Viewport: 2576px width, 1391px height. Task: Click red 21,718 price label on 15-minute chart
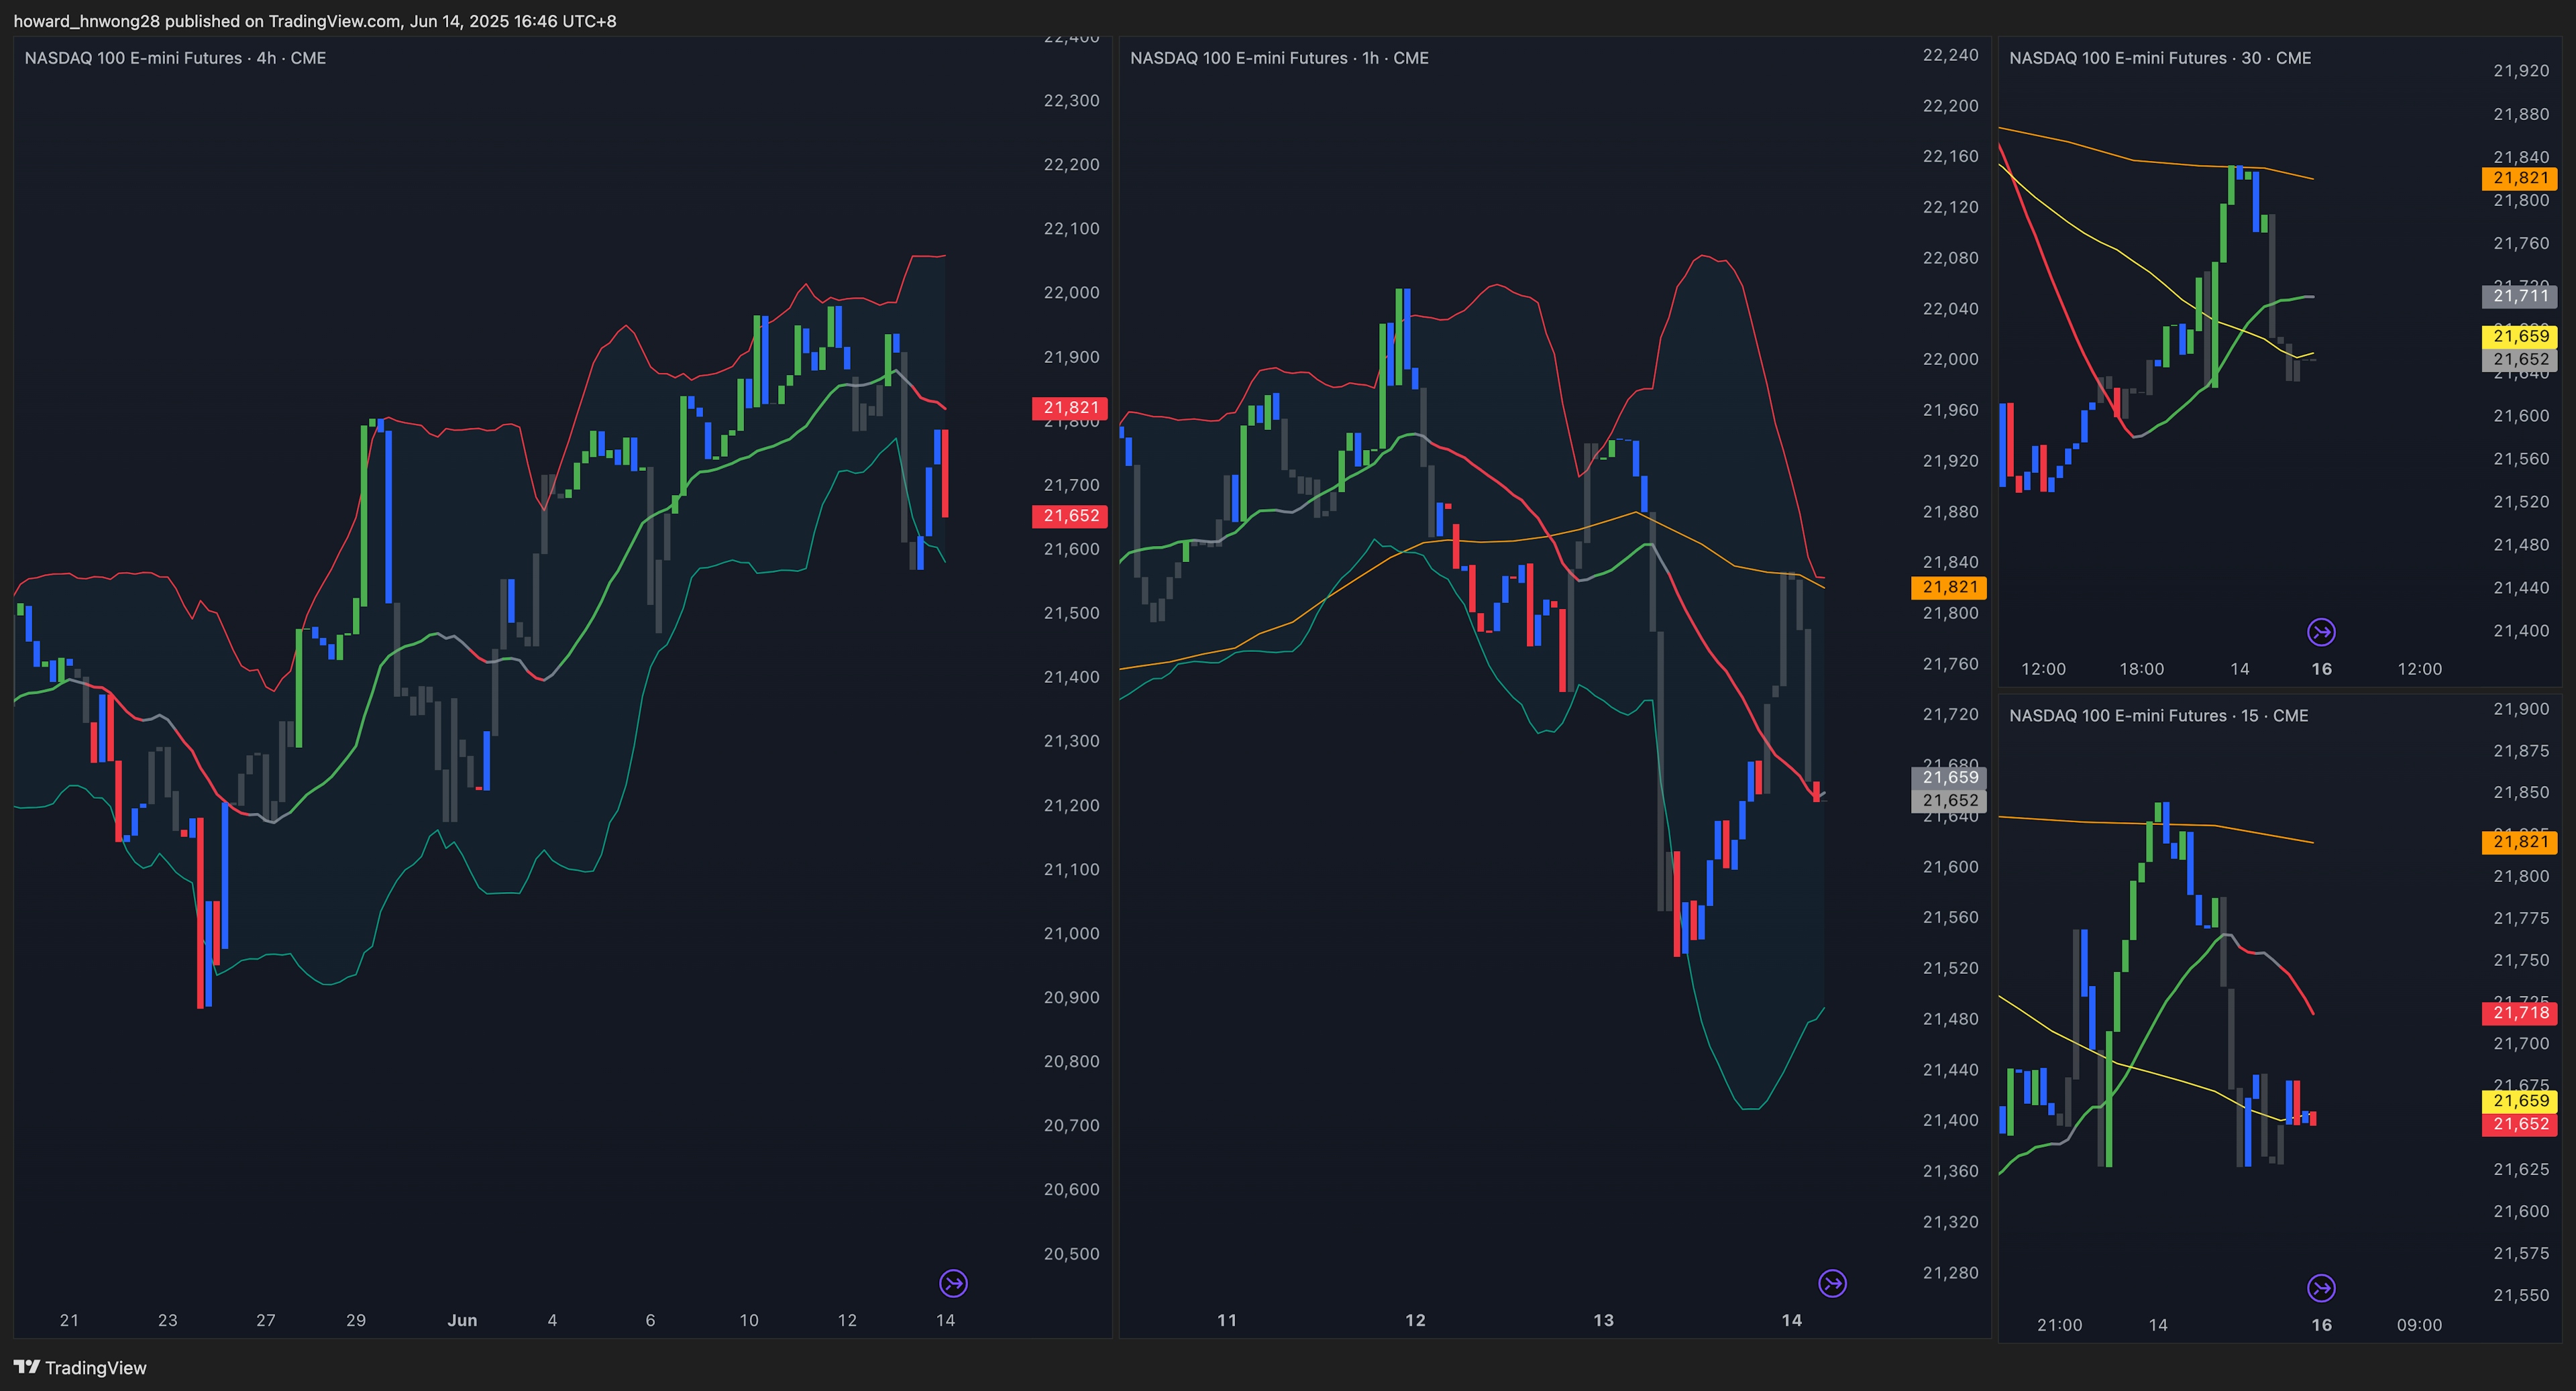tap(2520, 1013)
